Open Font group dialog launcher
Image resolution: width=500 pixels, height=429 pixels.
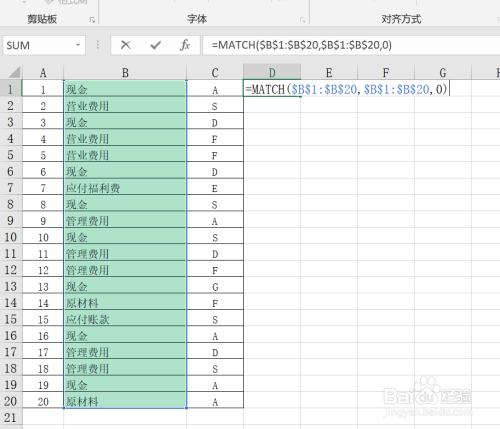click(x=302, y=20)
